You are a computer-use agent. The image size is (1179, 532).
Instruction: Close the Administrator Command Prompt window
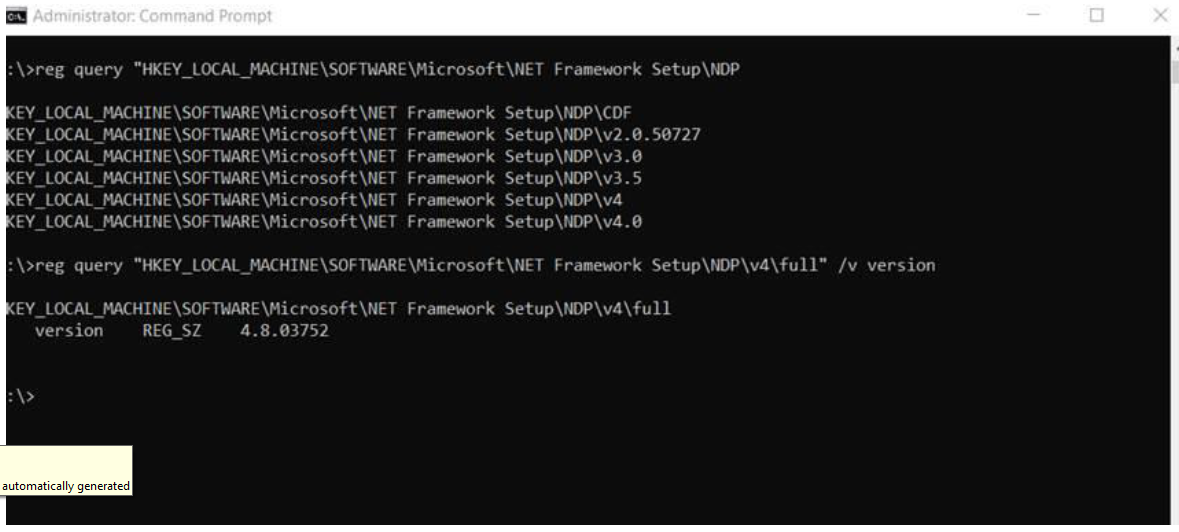[1160, 15]
